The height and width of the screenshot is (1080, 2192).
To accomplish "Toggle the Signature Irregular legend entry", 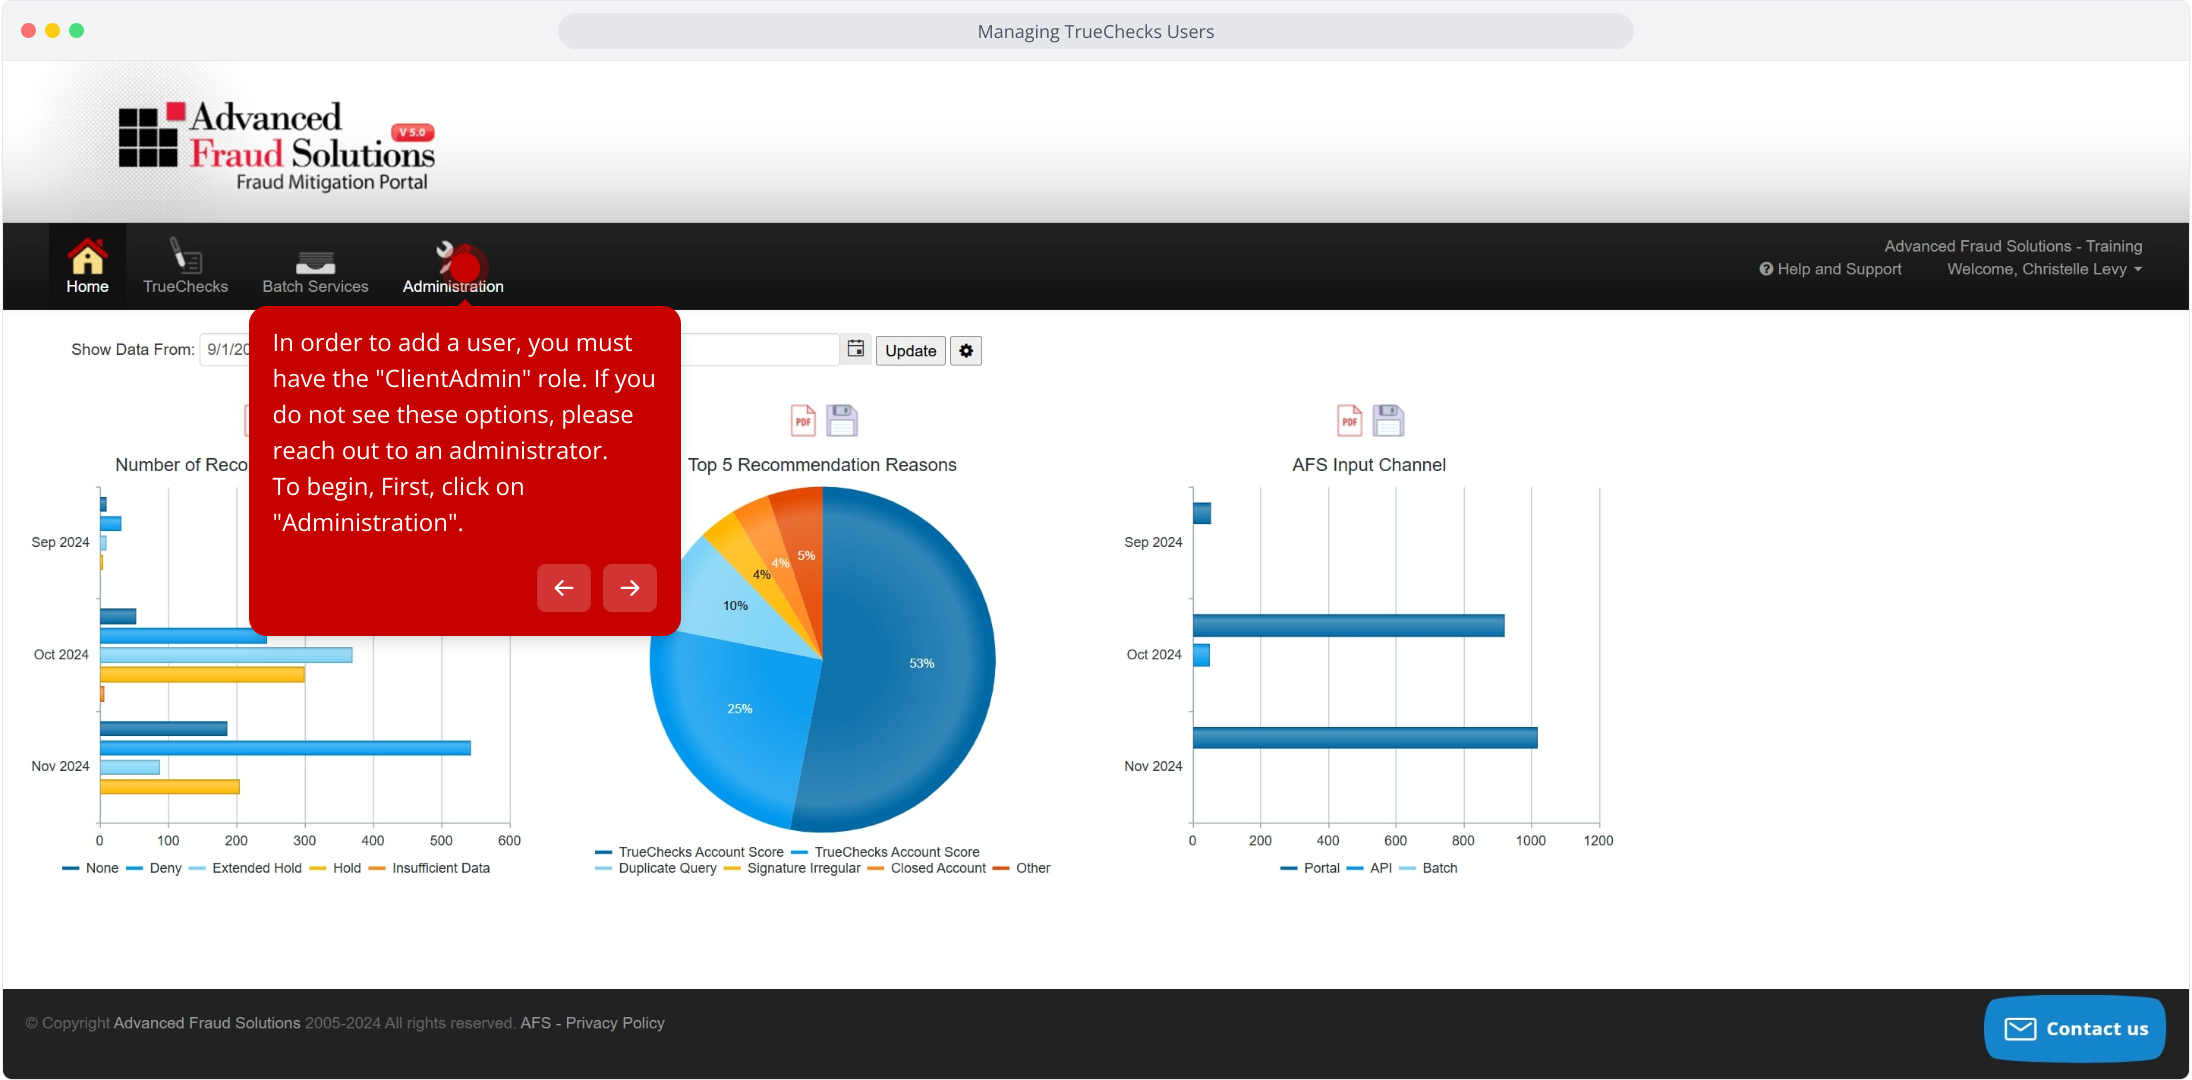I will [793, 868].
